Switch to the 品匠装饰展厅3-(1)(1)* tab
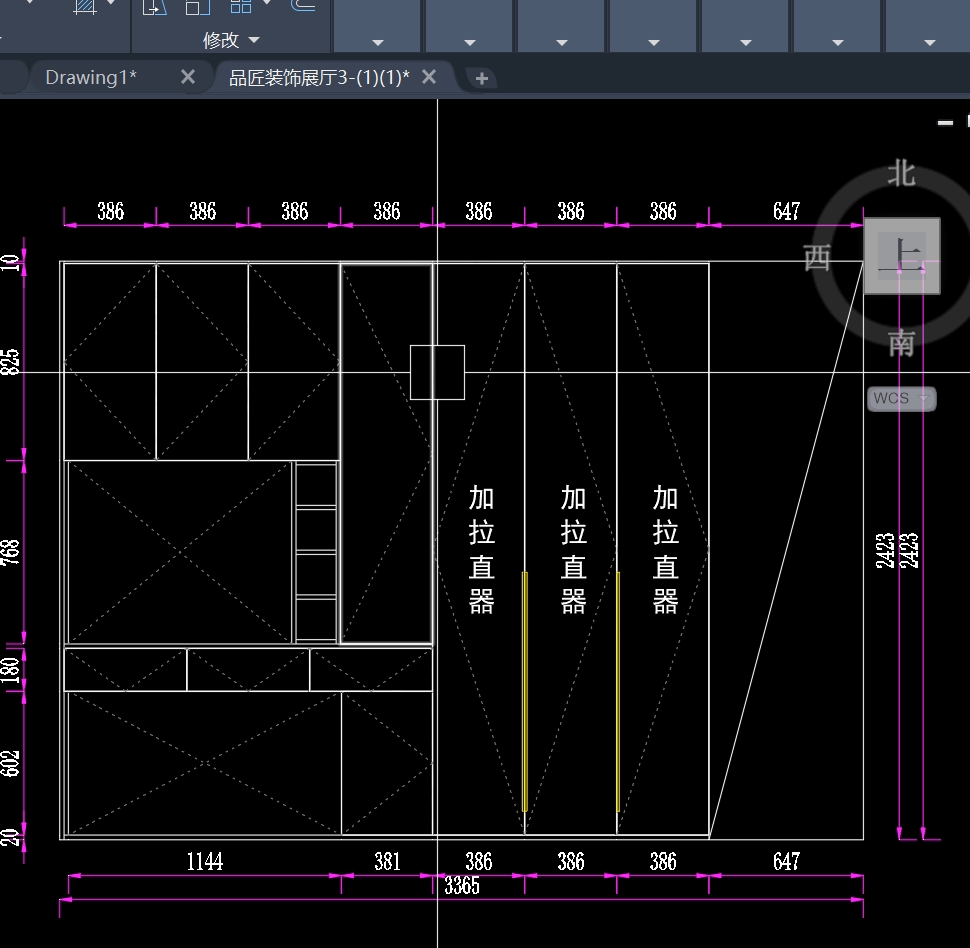This screenshot has width=970, height=948. pos(319,78)
